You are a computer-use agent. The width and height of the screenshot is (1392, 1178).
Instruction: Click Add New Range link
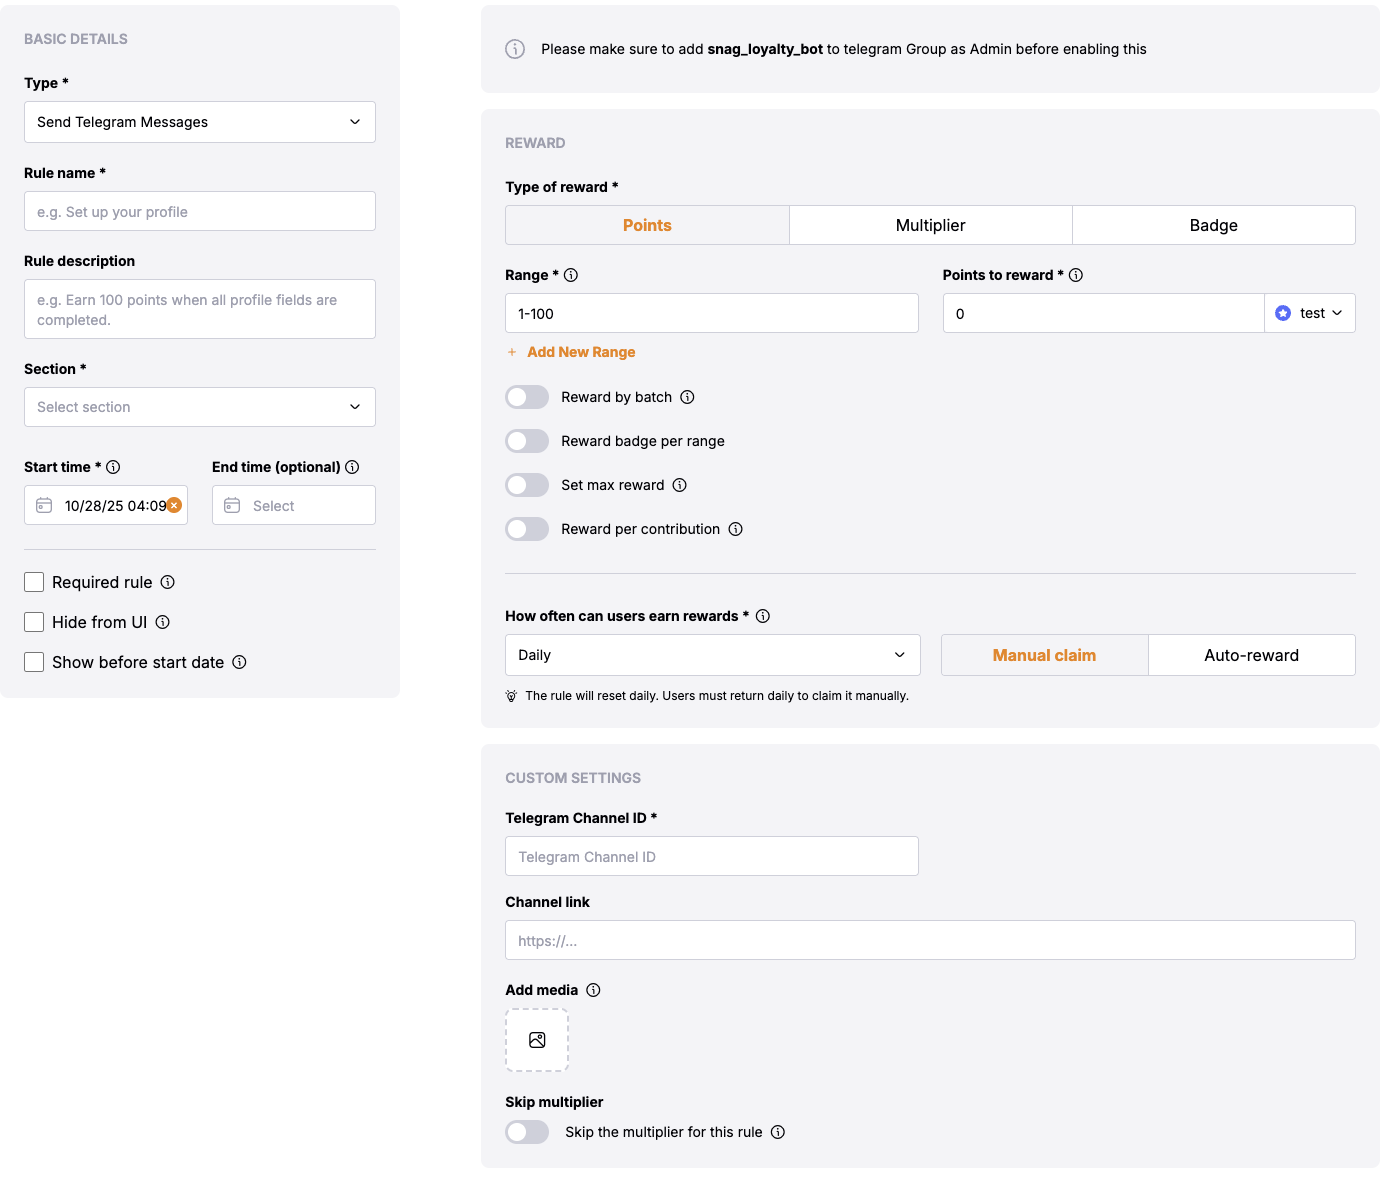(581, 352)
